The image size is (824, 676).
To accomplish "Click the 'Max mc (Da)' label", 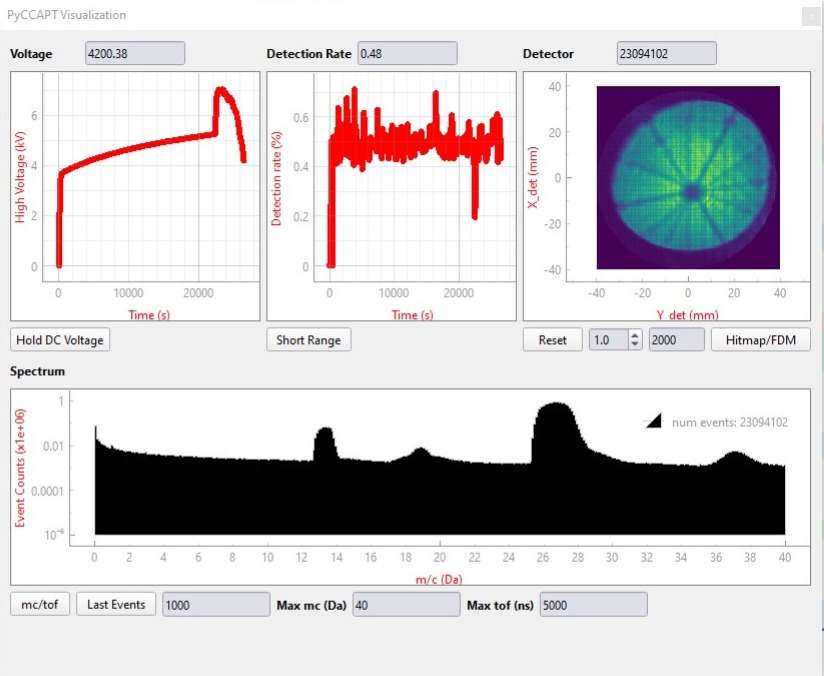I will (x=312, y=606).
